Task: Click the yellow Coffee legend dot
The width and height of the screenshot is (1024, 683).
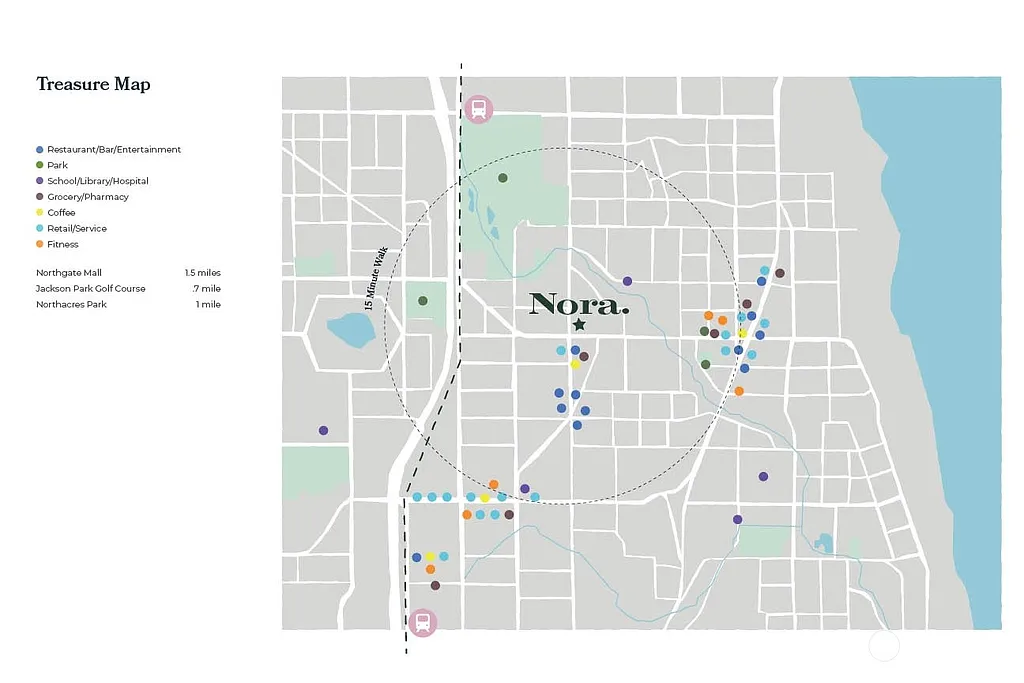Action: pos(39,213)
